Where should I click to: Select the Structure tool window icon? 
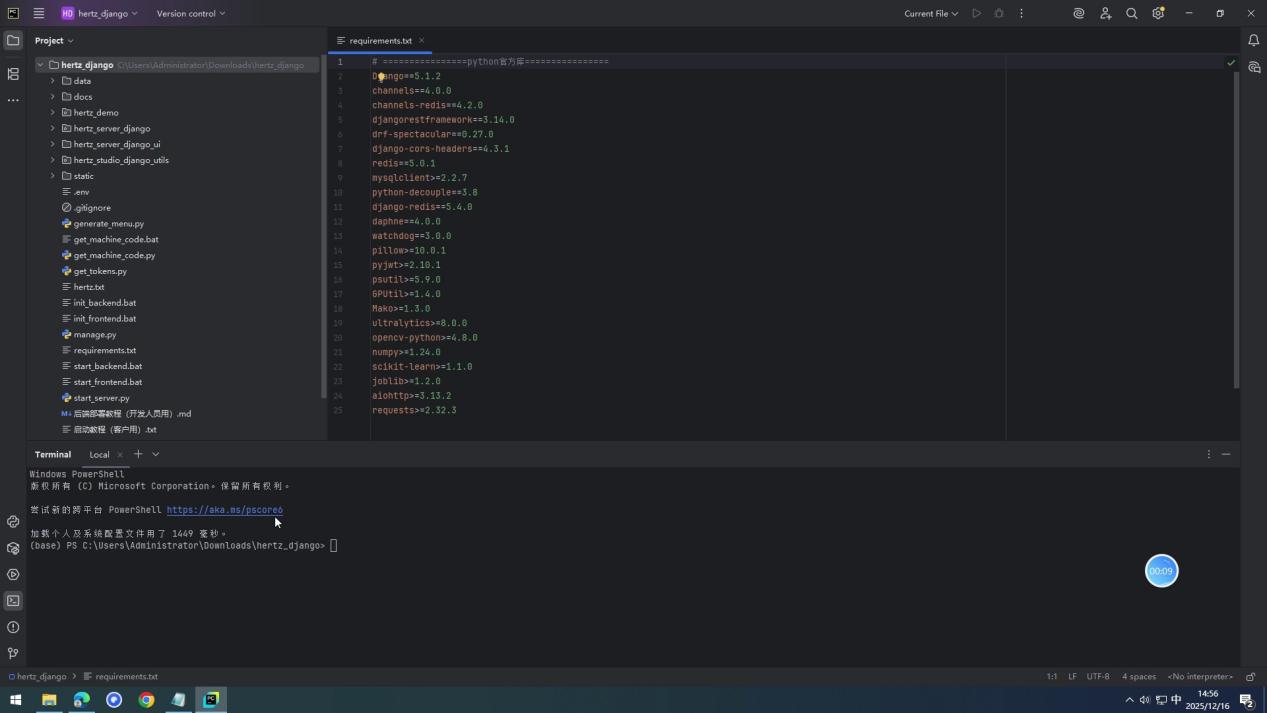click(13, 74)
